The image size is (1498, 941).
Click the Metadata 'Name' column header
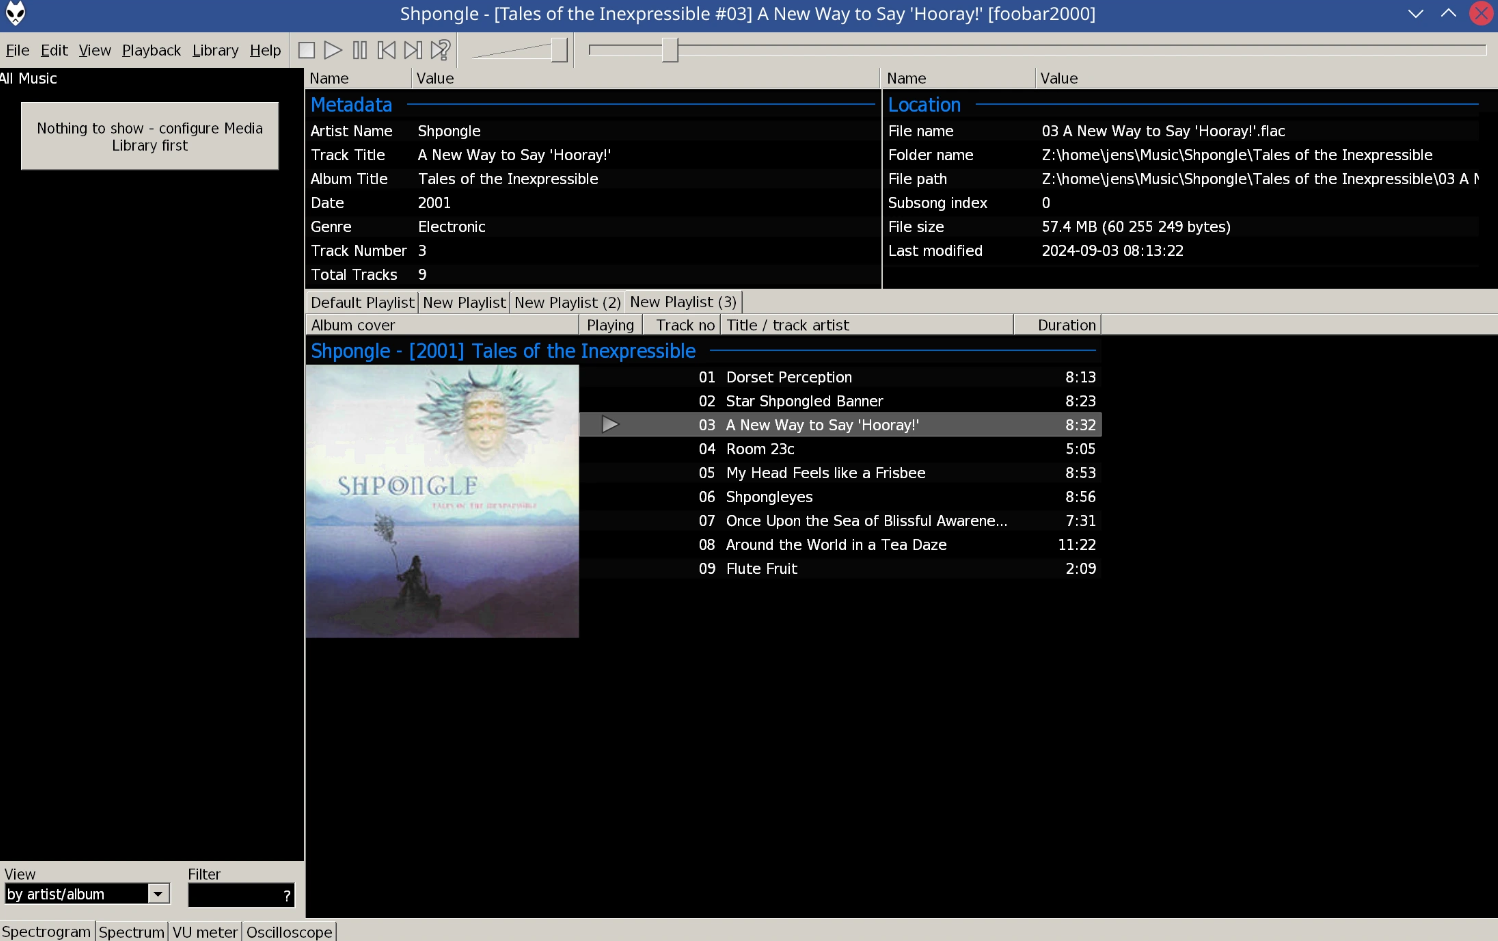[358, 78]
